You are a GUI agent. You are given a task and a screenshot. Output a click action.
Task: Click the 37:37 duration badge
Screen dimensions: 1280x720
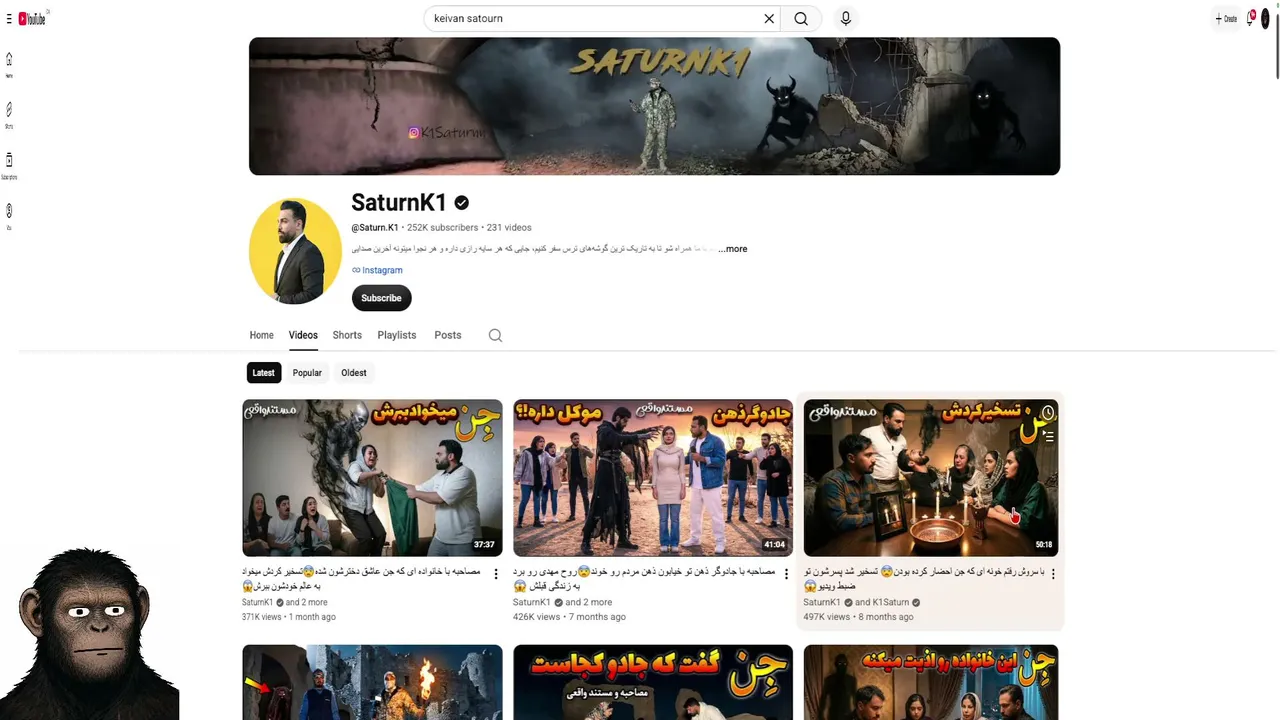484,545
